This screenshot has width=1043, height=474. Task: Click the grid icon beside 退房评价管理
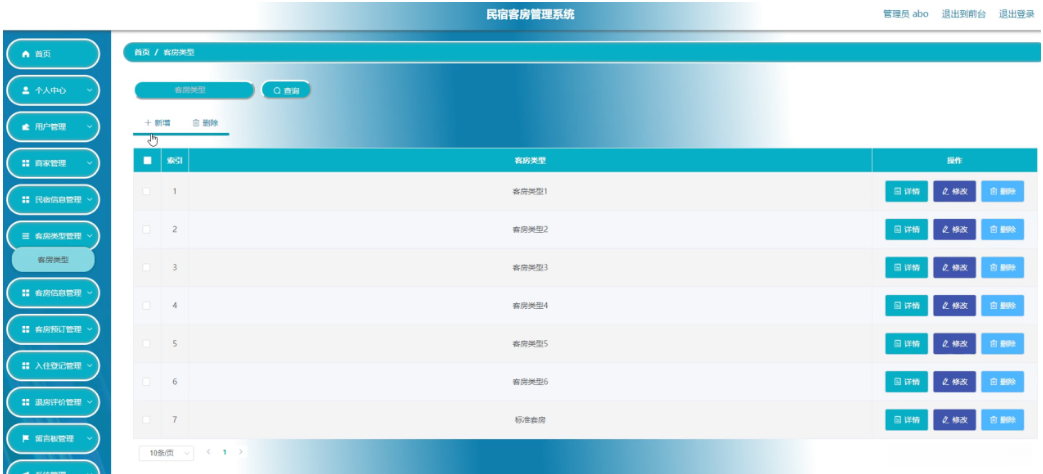point(26,402)
